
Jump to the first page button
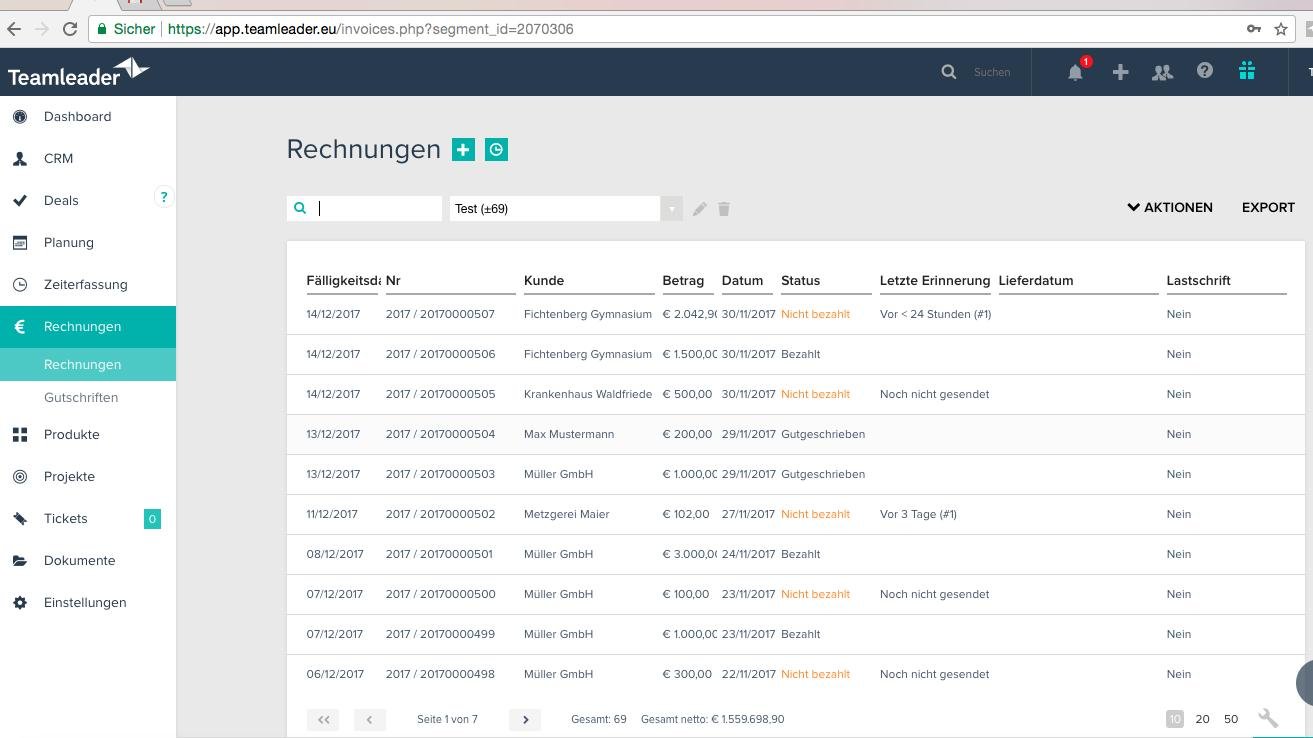click(323, 719)
